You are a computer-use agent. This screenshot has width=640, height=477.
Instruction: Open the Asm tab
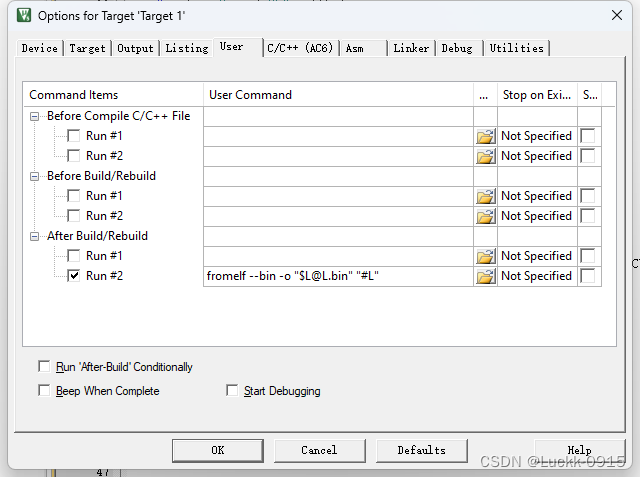click(363, 49)
